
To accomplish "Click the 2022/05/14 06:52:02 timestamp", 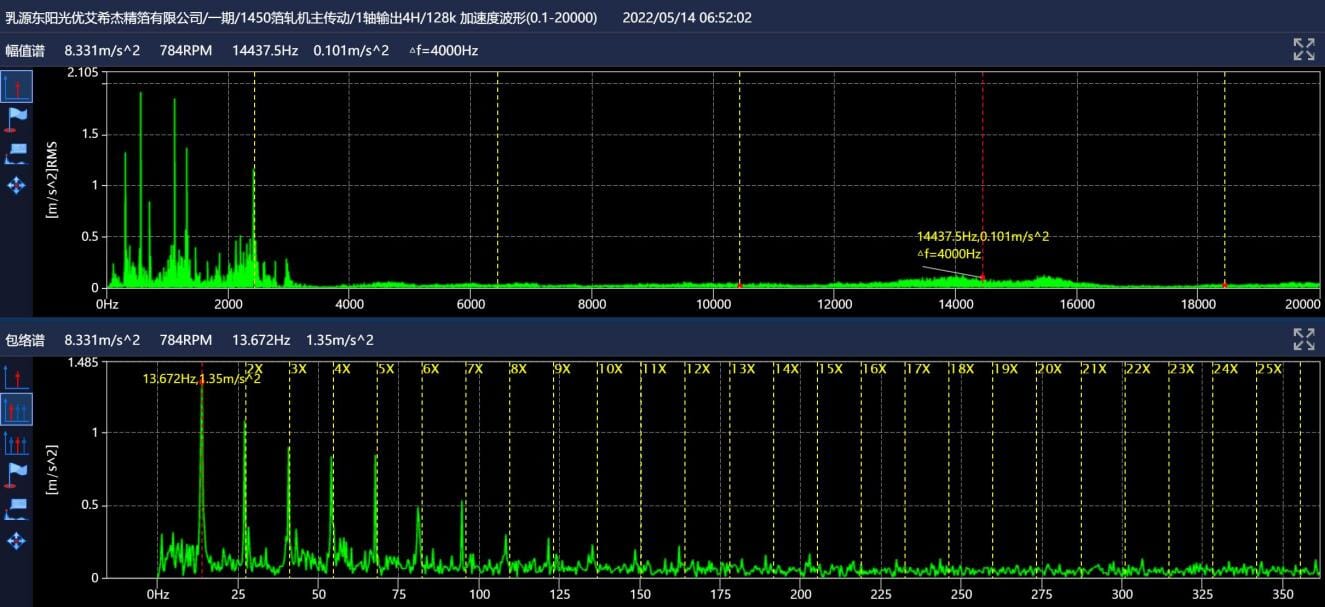I will [687, 18].
